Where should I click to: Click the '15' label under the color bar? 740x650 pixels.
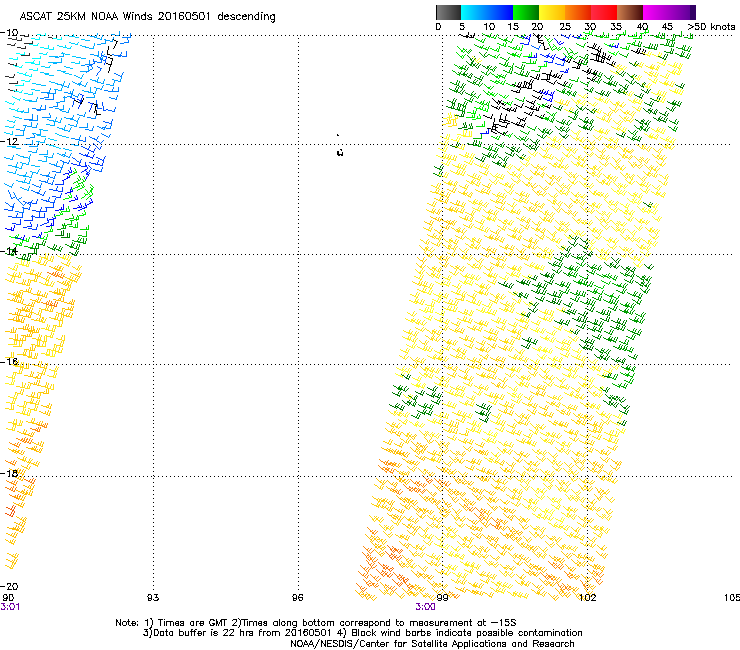pos(513,27)
